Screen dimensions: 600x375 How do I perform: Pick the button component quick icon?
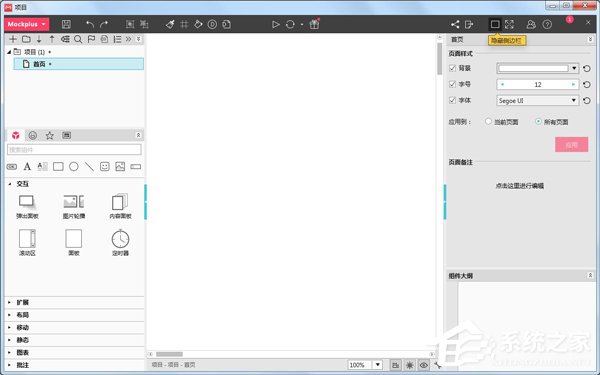point(12,166)
